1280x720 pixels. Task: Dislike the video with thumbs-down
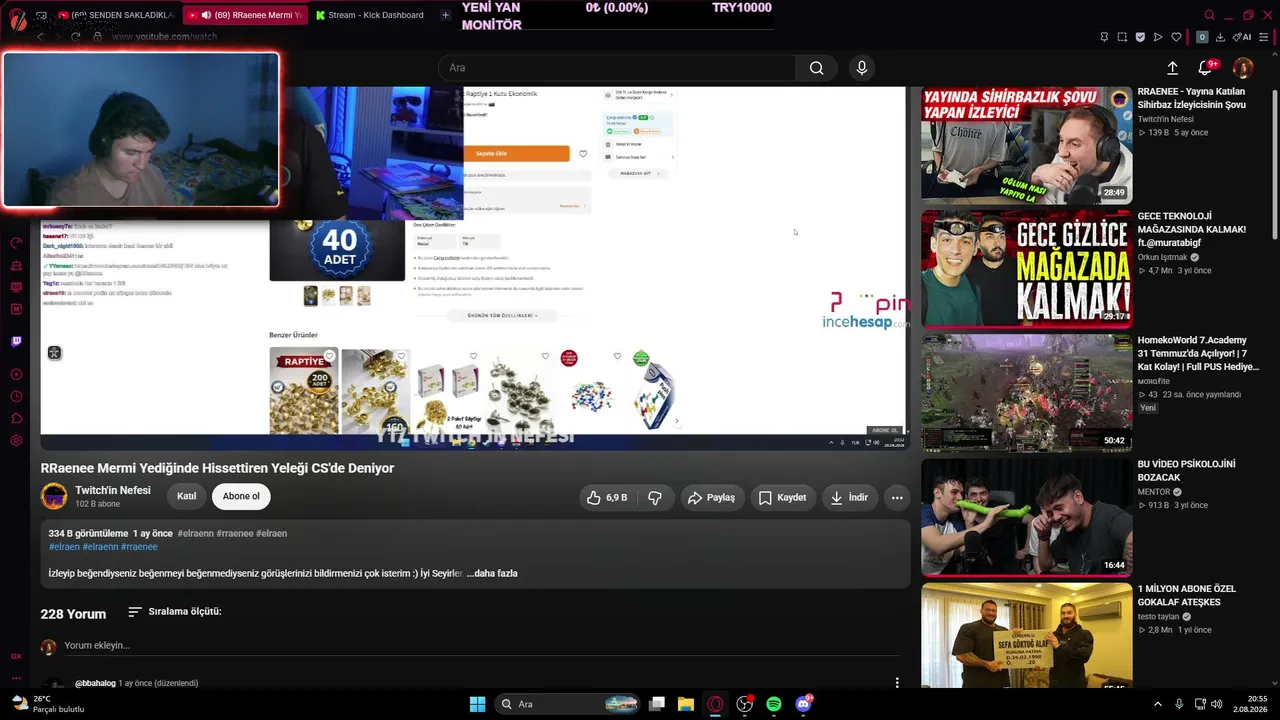[655, 497]
